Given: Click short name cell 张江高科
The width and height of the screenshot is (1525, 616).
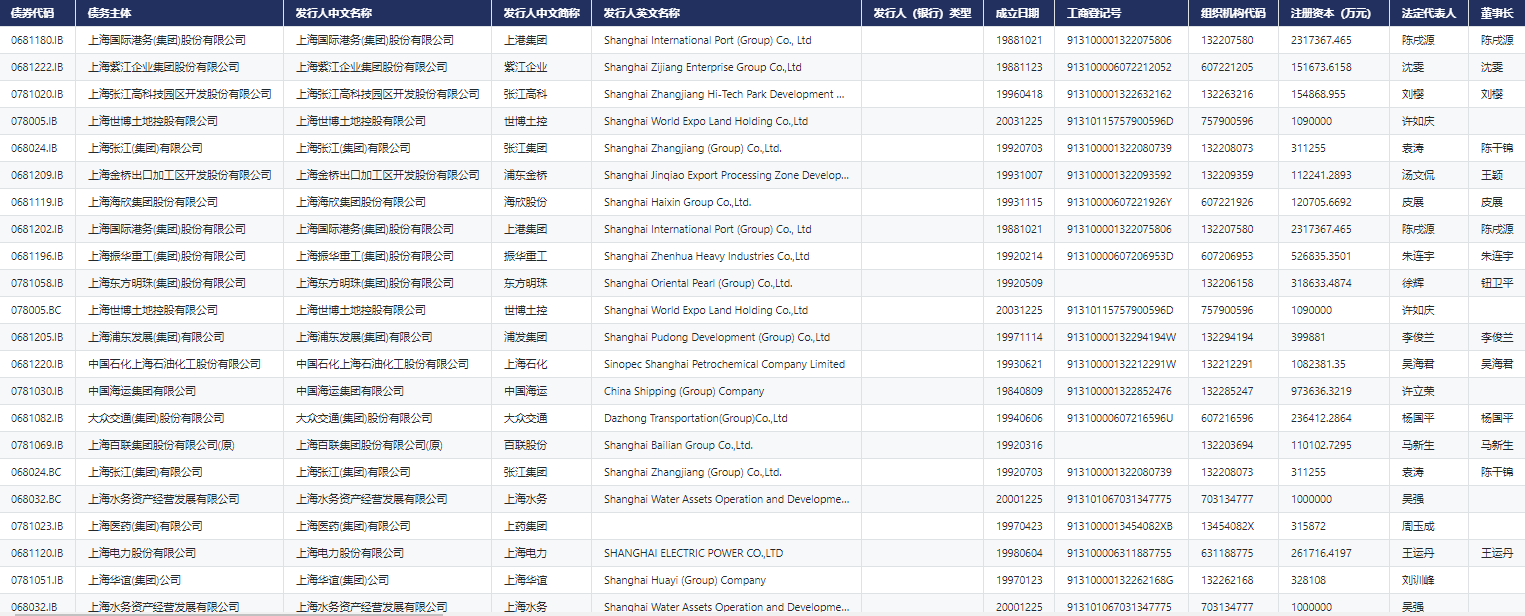Looking at the screenshot, I should [x=541, y=94].
